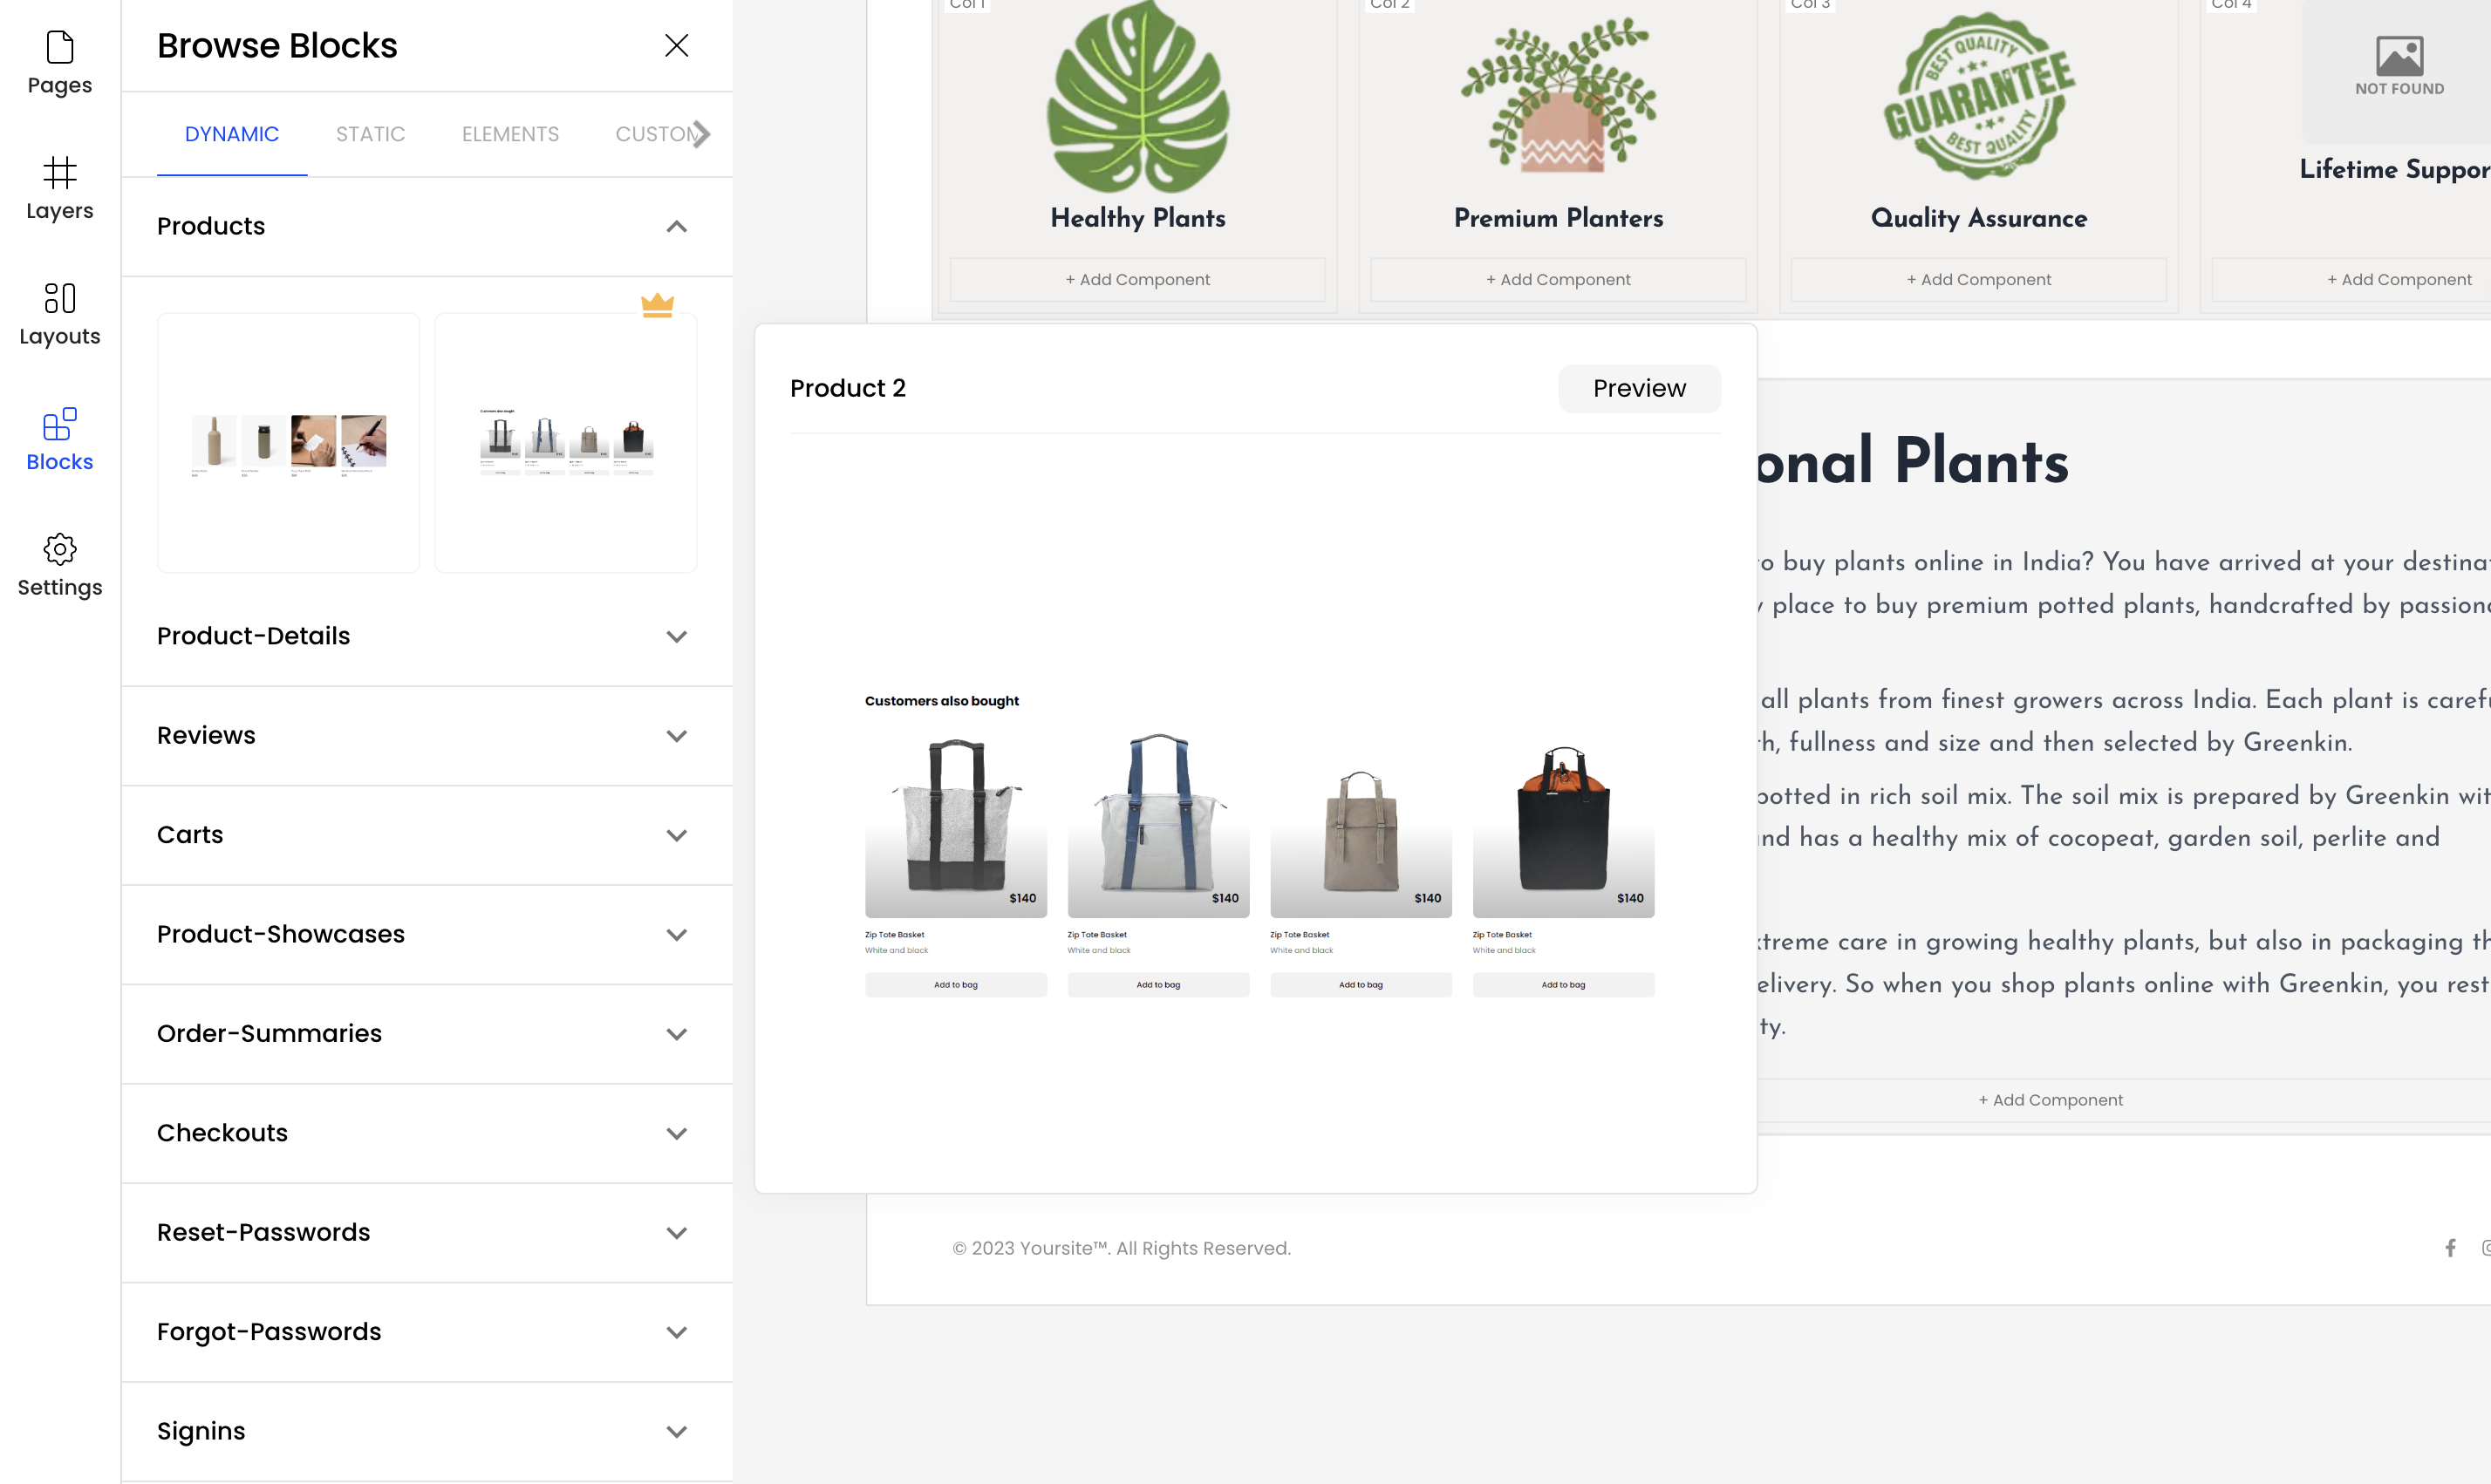
Task: Select the Layers icon in the sidebar
Action: click(x=59, y=187)
